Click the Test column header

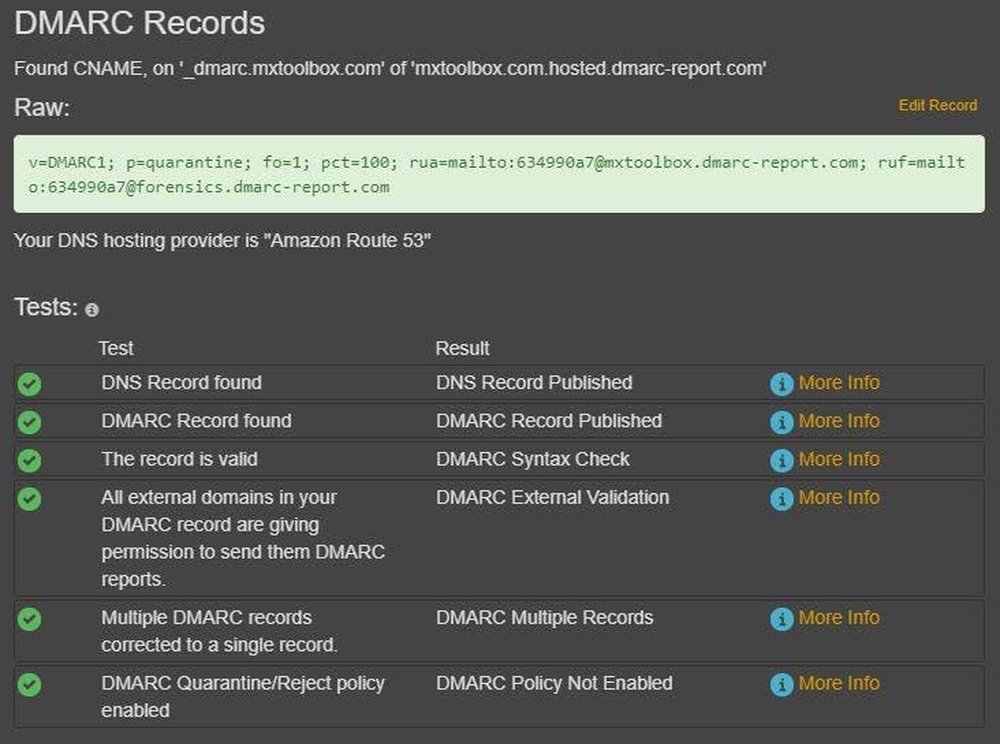pos(116,348)
